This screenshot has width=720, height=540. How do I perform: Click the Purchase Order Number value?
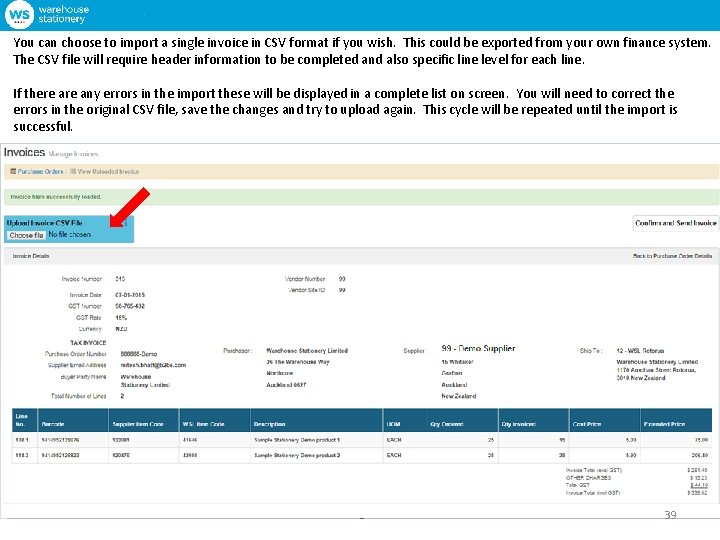point(139,354)
